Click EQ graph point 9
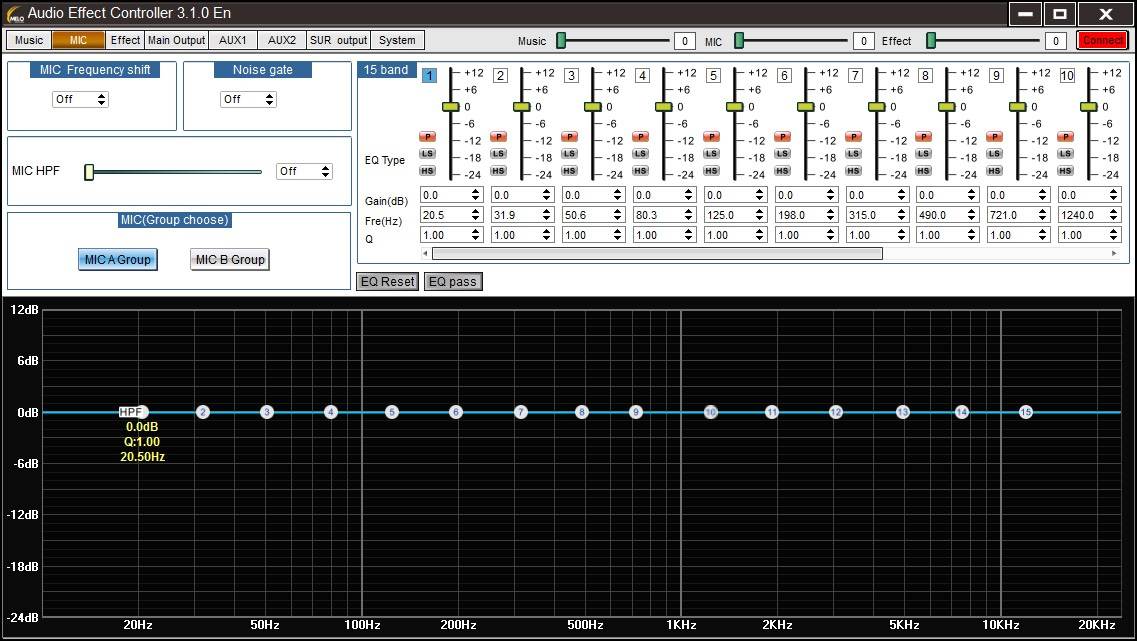 [x=636, y=412]
